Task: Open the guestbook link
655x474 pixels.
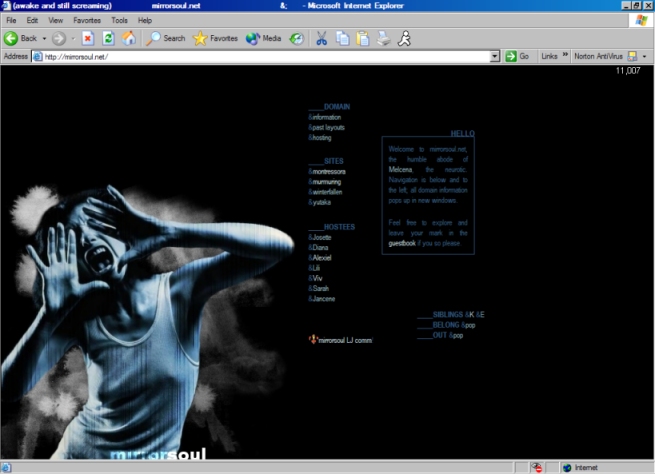Action: click(401, 243)
